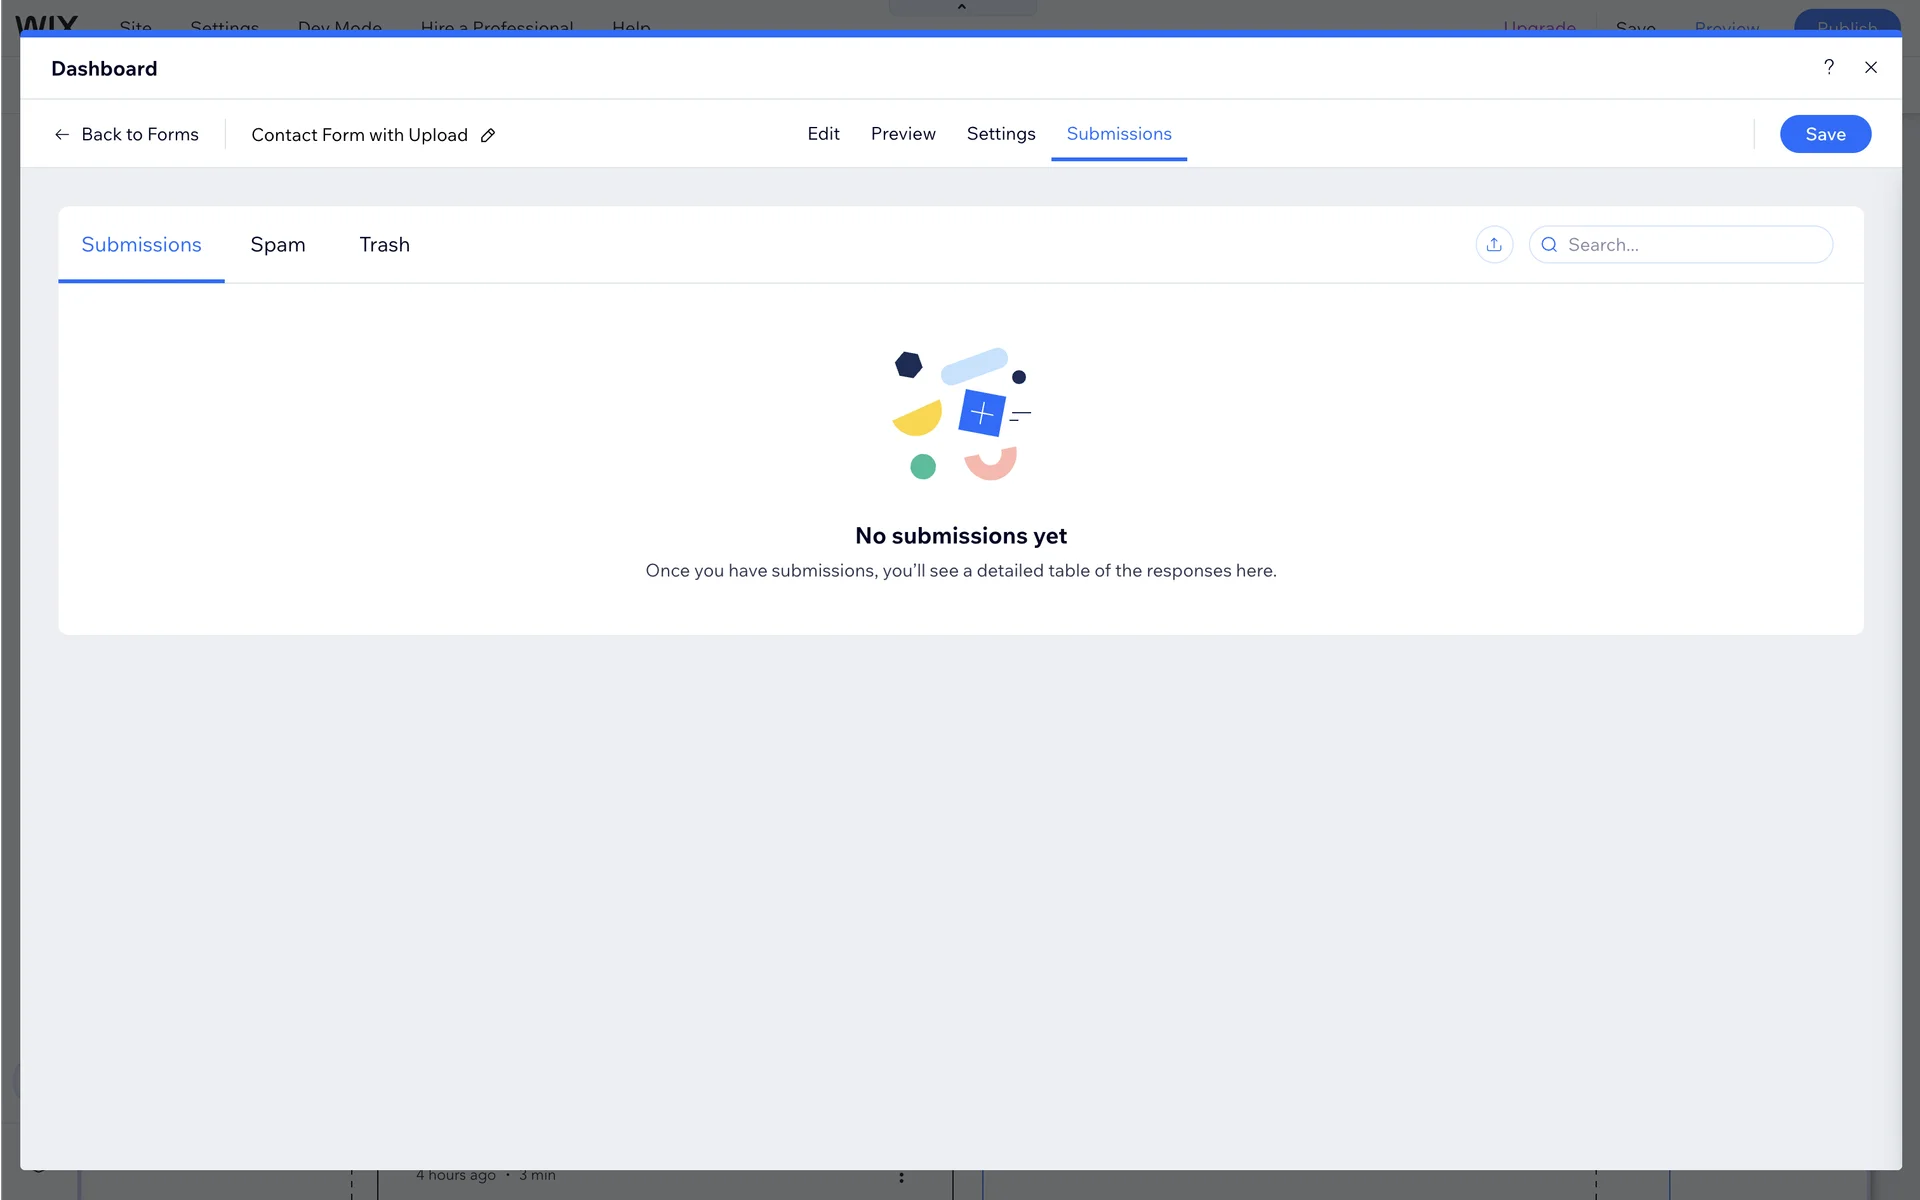Click the pencil icon to rename the form

tap(488, 135)
